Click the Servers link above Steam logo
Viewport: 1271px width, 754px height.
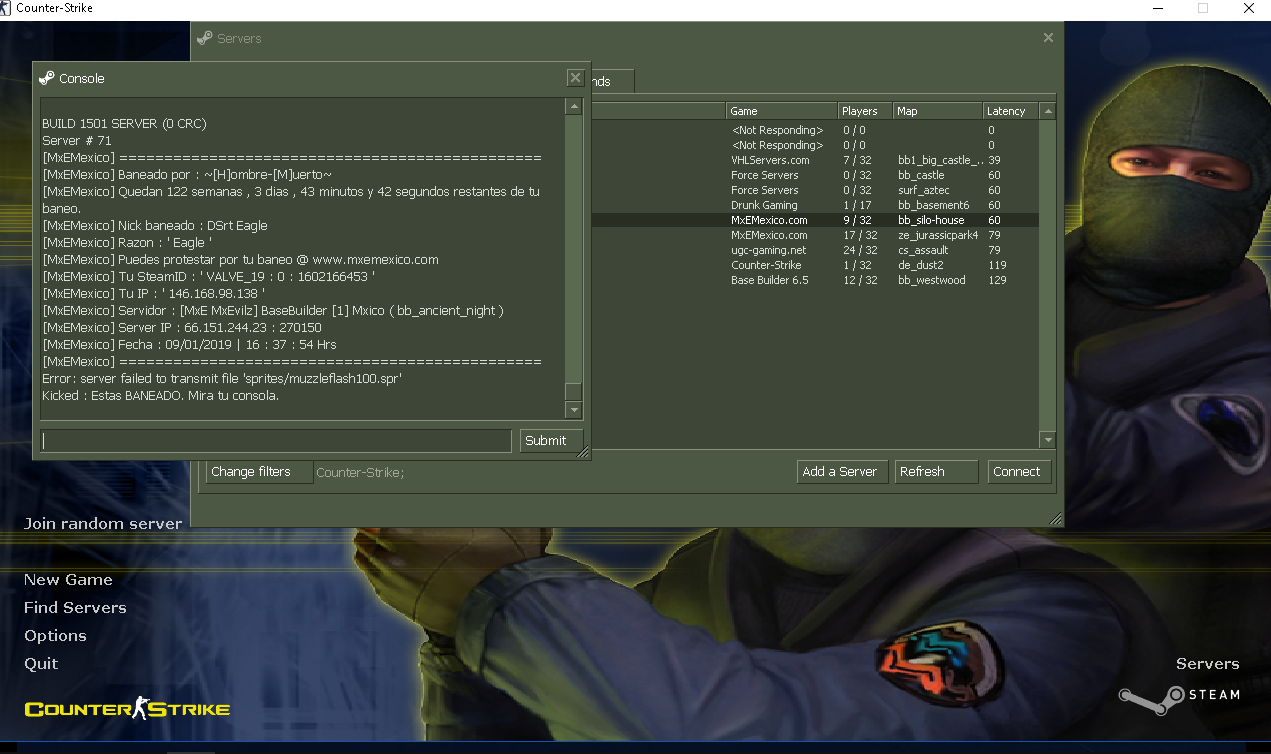(x=1207, y=664)
